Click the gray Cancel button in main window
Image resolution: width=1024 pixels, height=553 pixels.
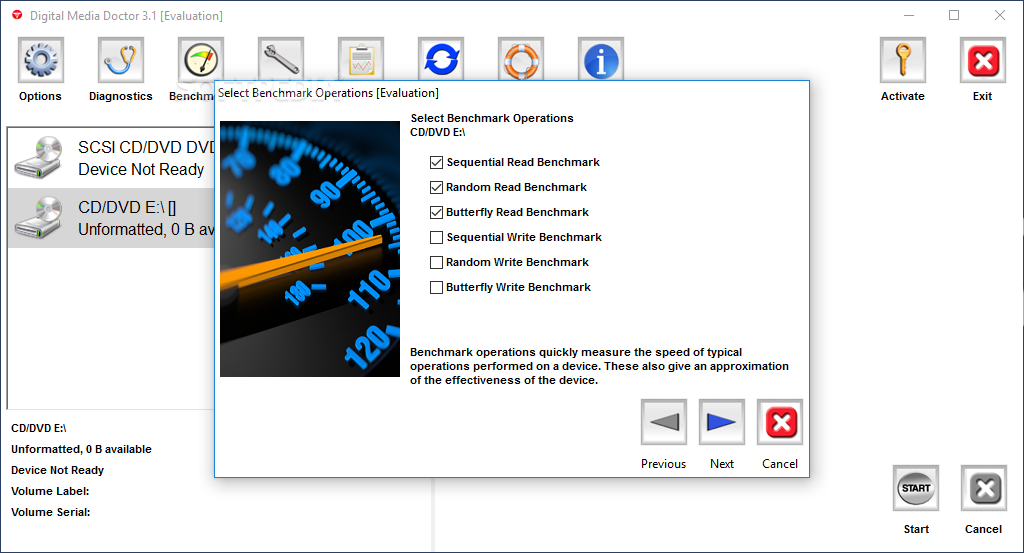[x=984, y=488]
